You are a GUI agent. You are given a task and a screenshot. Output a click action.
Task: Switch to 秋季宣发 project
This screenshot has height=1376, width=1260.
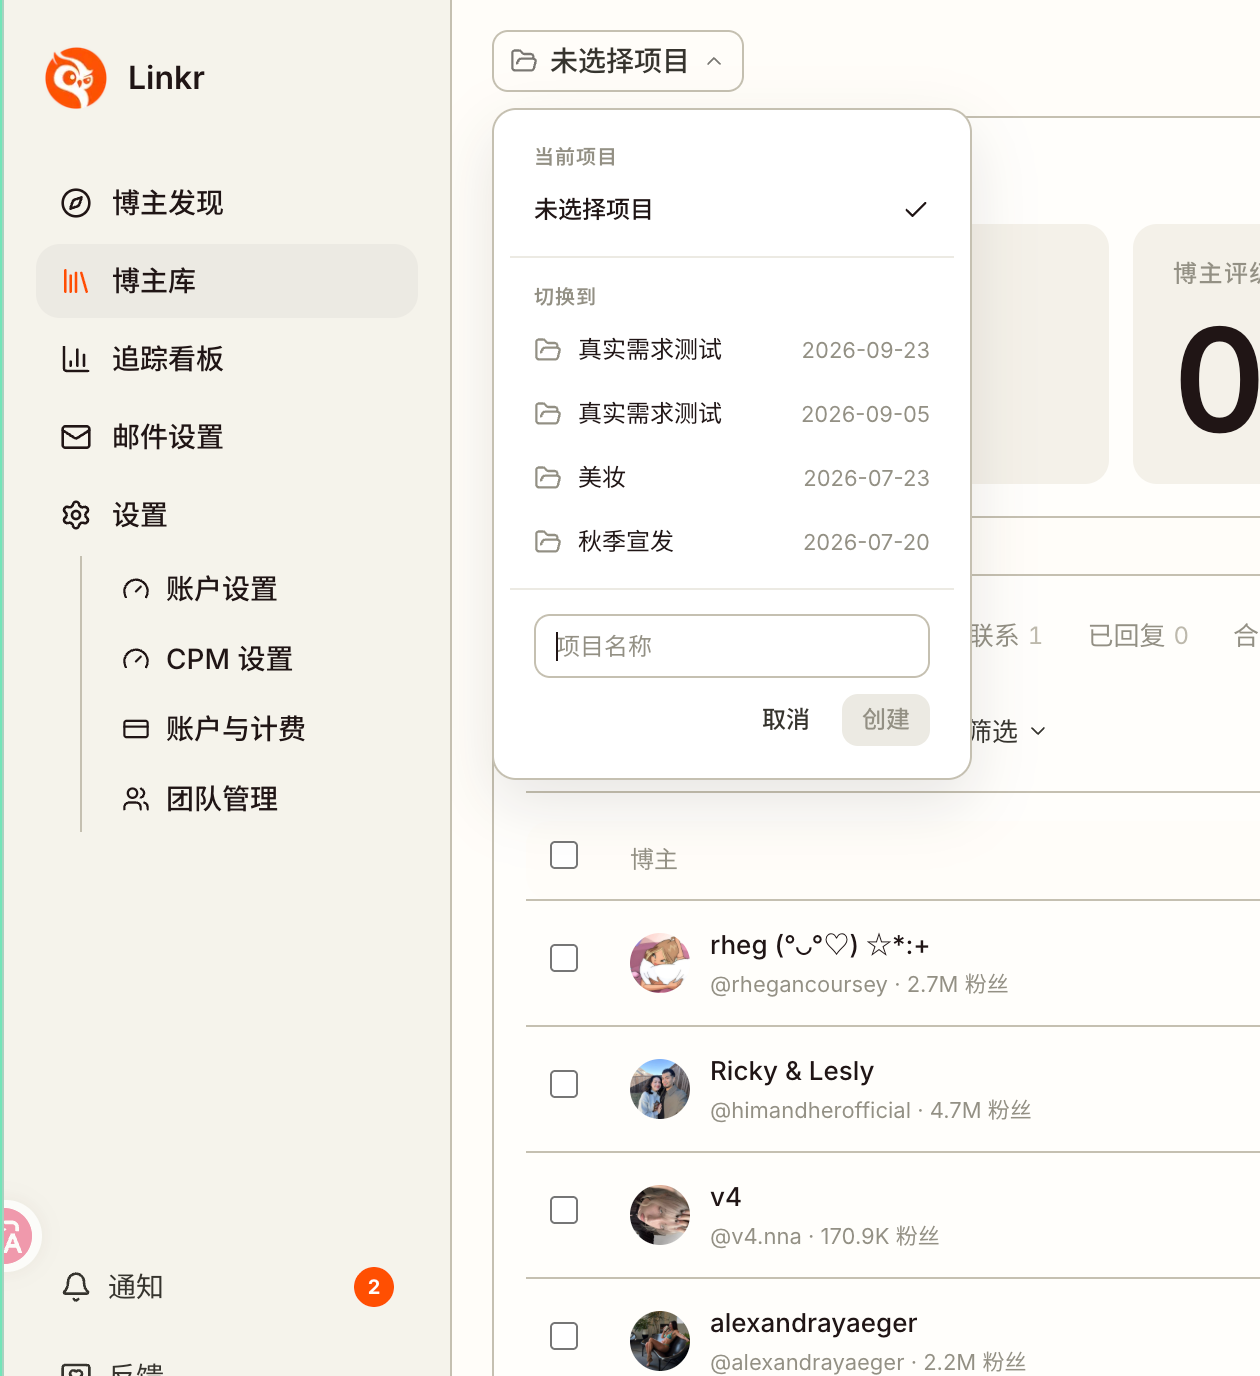[732, 541]
